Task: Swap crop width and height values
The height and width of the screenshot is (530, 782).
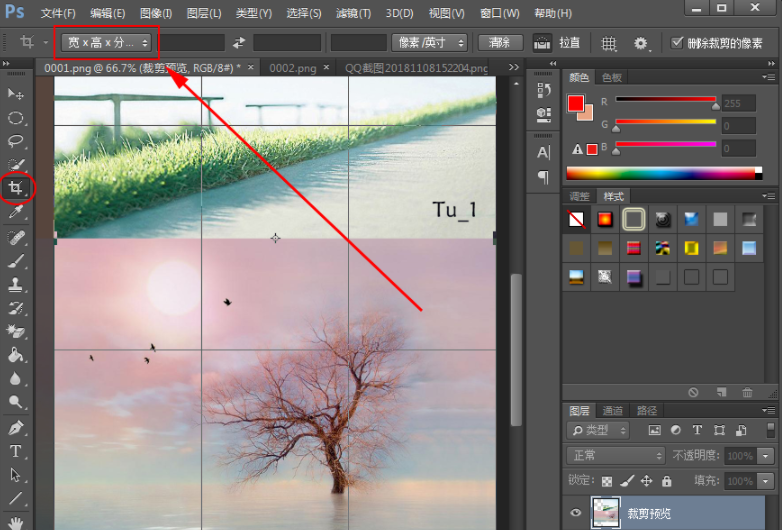Action: click(238, 43)
